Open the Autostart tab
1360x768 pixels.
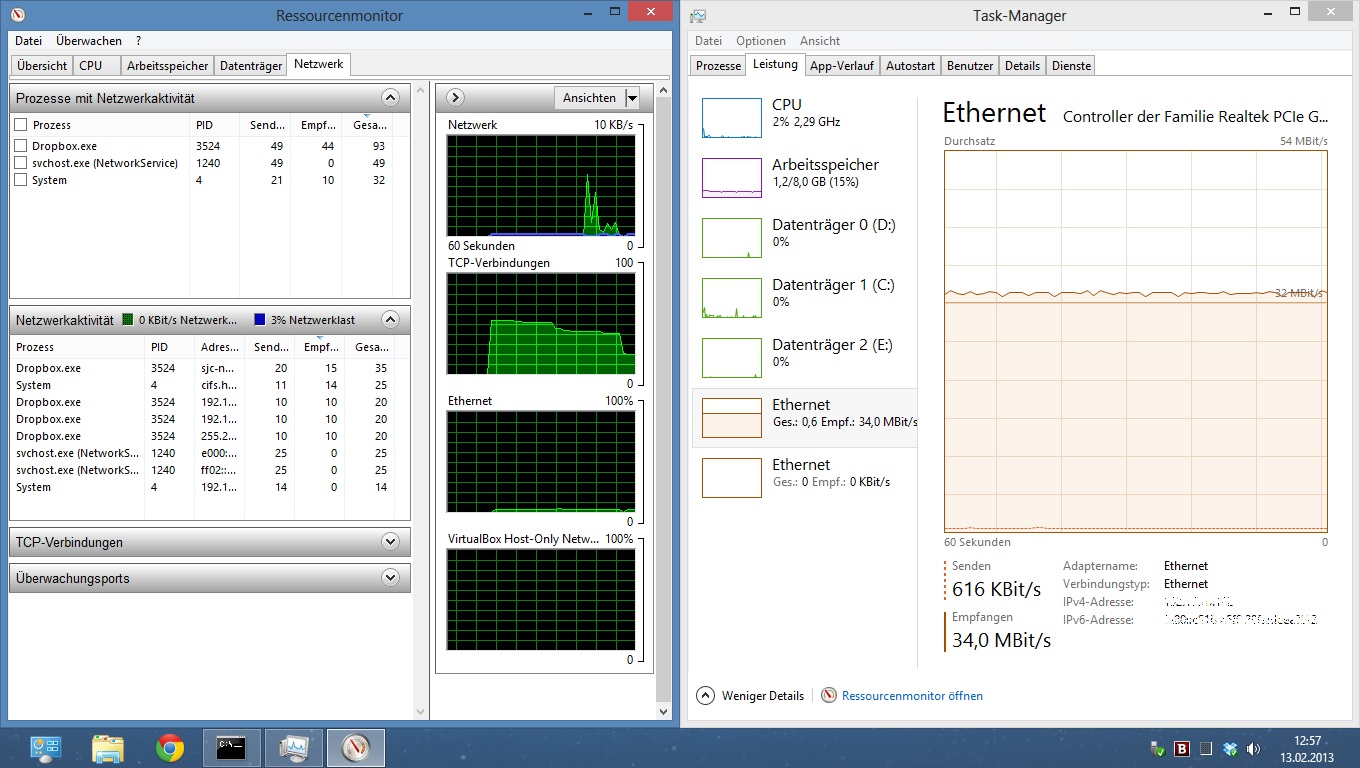[910, 65]
